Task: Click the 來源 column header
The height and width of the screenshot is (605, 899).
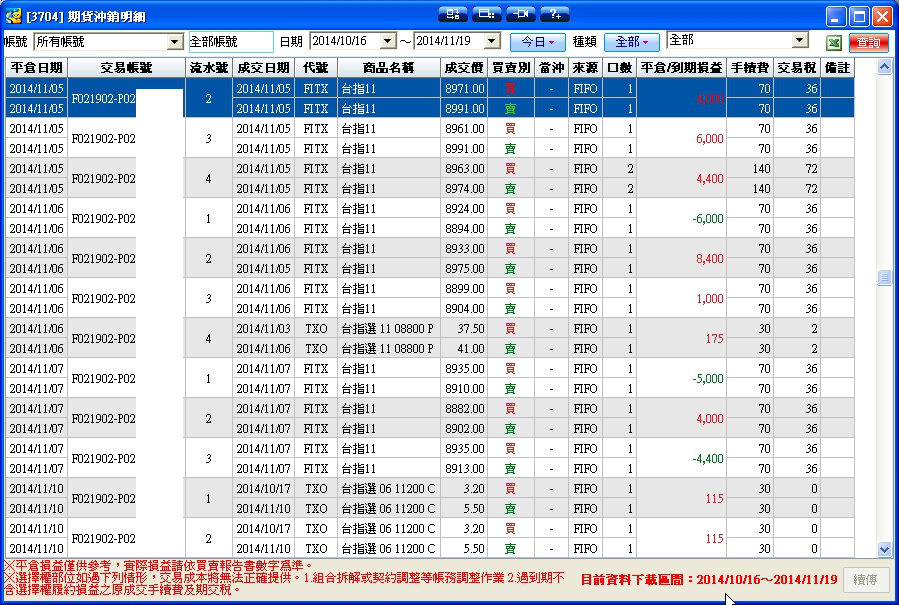Action: (x=585, y=68)
